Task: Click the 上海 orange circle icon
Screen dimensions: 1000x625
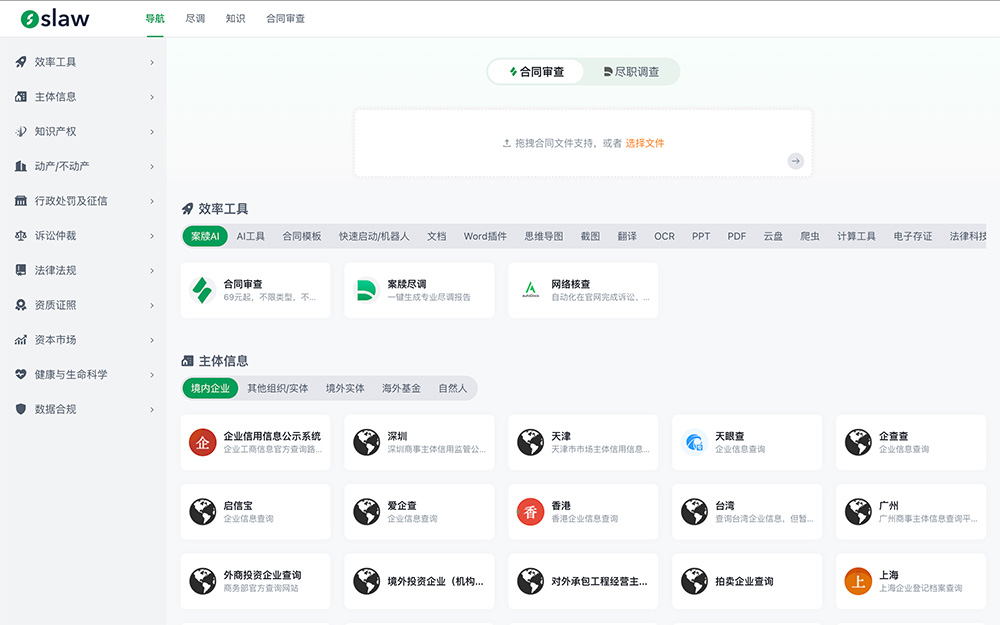Action: point(858,581)
